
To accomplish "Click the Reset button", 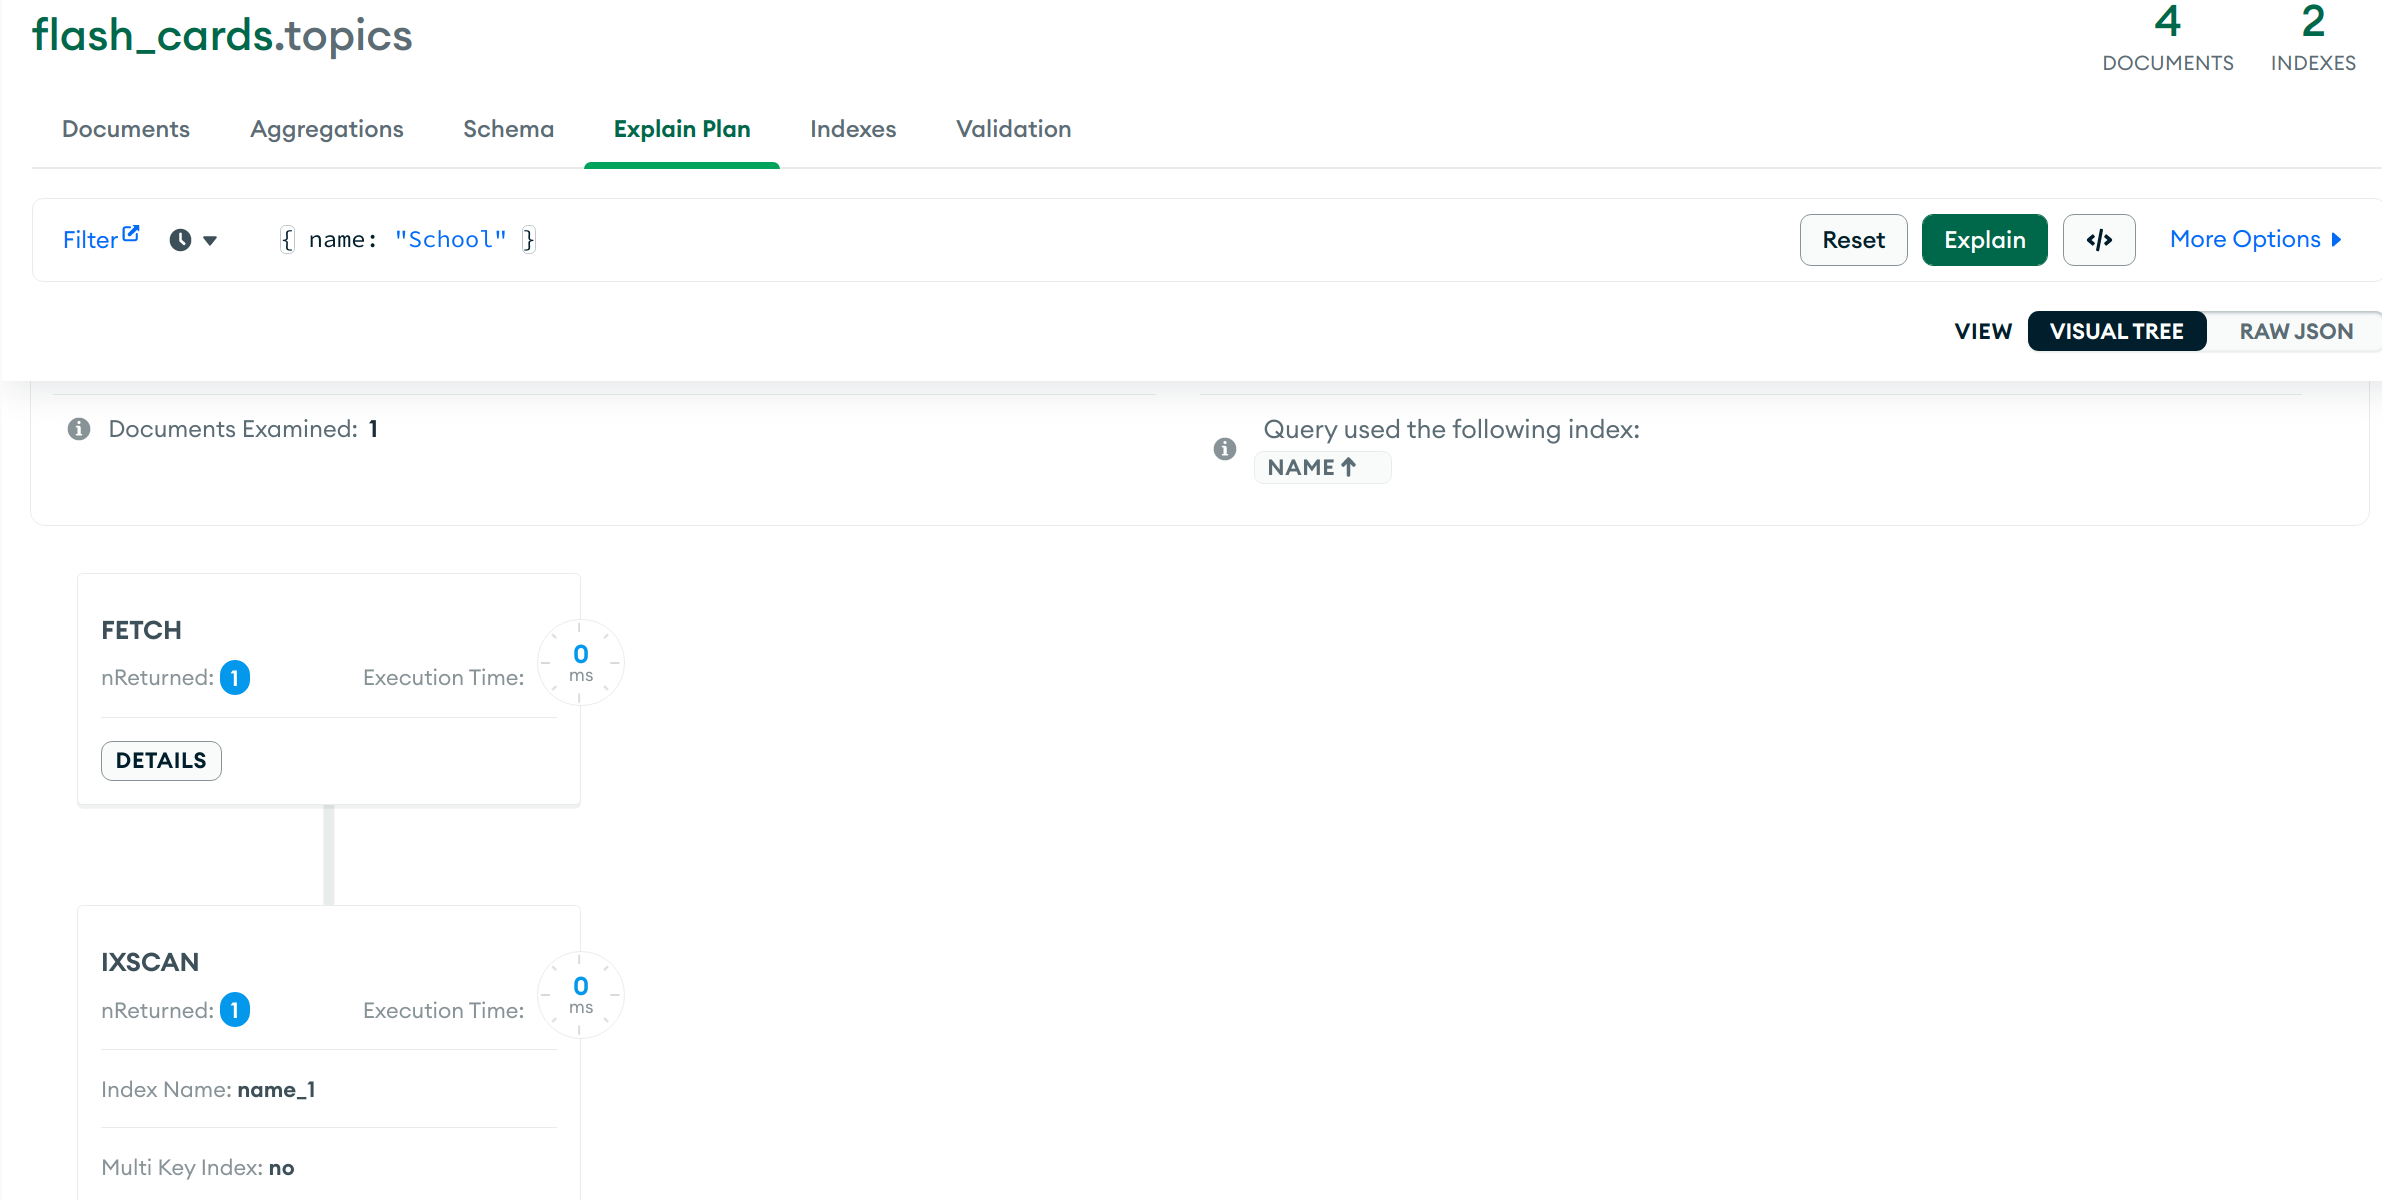I will coord(1853,240).
